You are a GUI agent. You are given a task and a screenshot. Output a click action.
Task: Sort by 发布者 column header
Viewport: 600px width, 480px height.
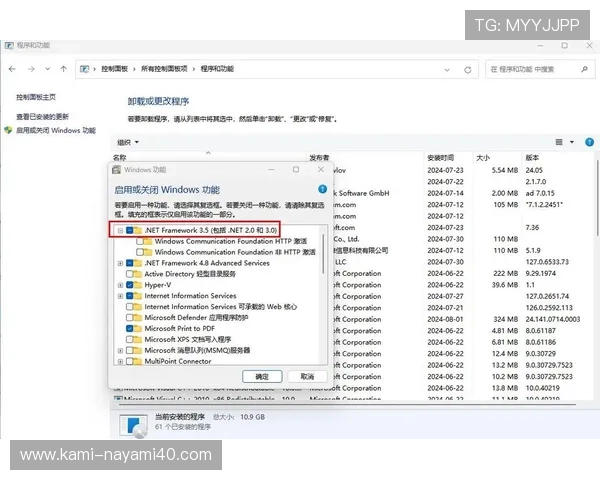(319, 158)
